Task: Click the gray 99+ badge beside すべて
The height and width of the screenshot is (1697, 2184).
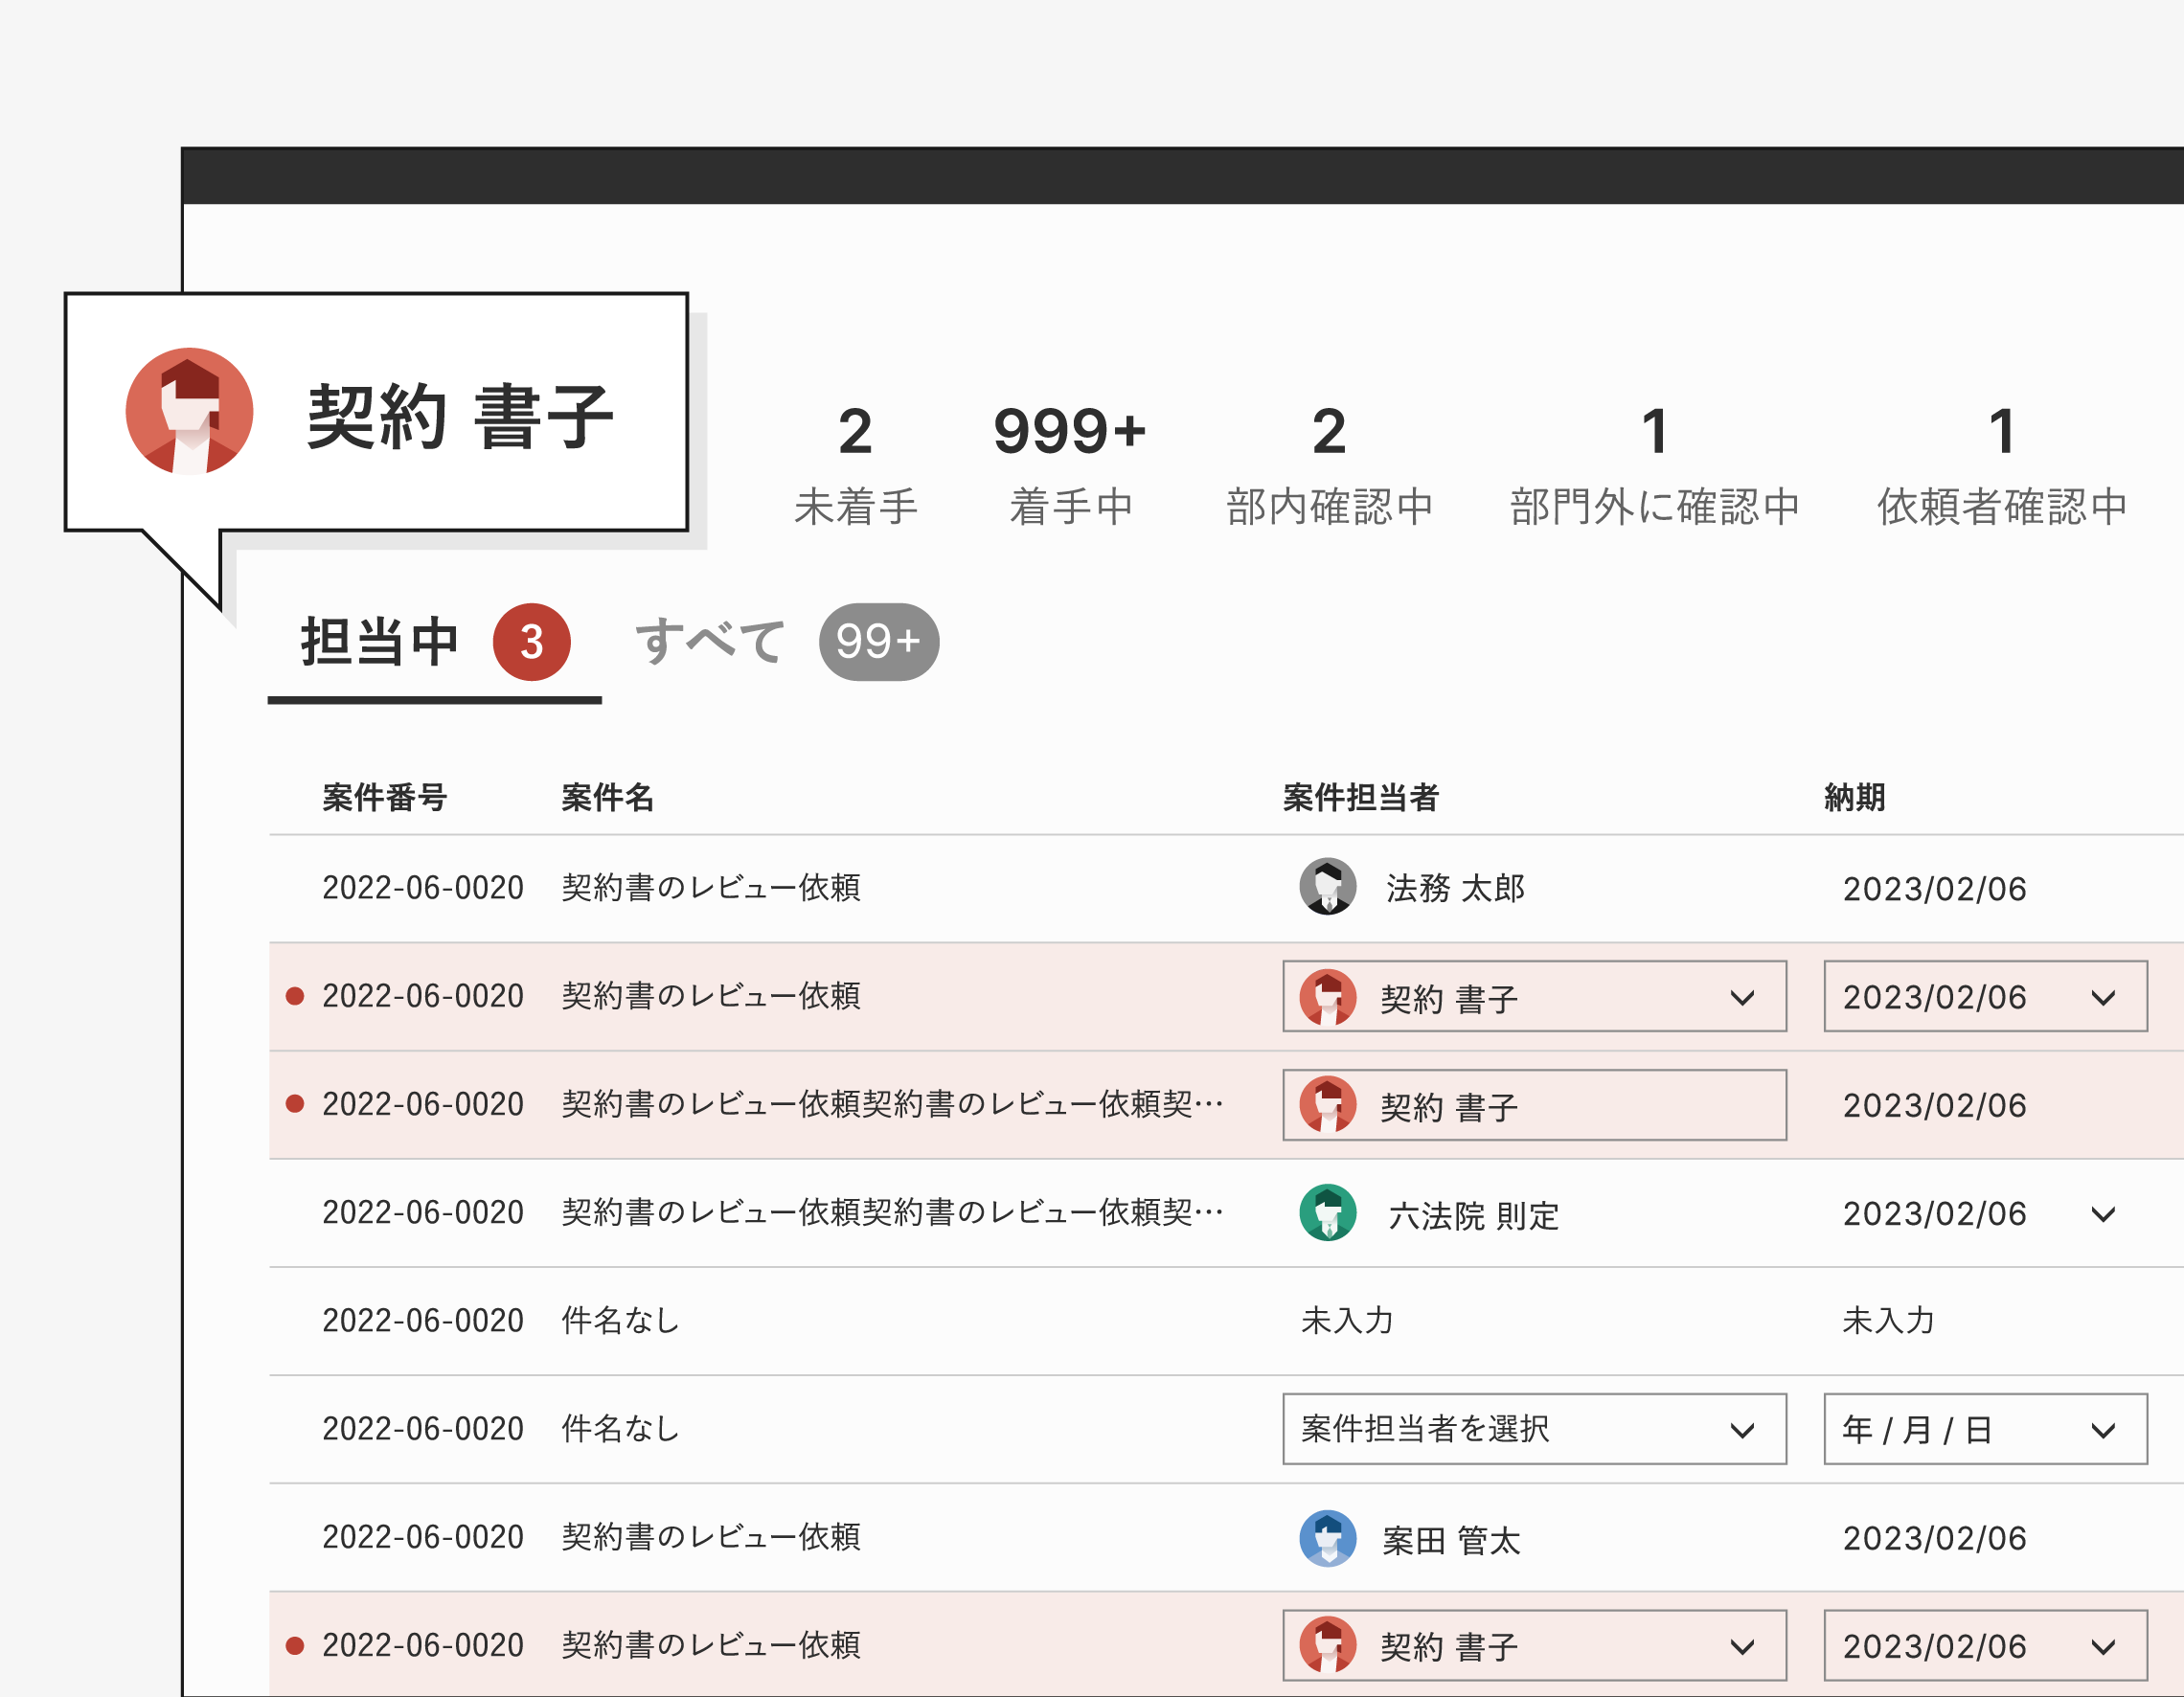Action: 878,642
